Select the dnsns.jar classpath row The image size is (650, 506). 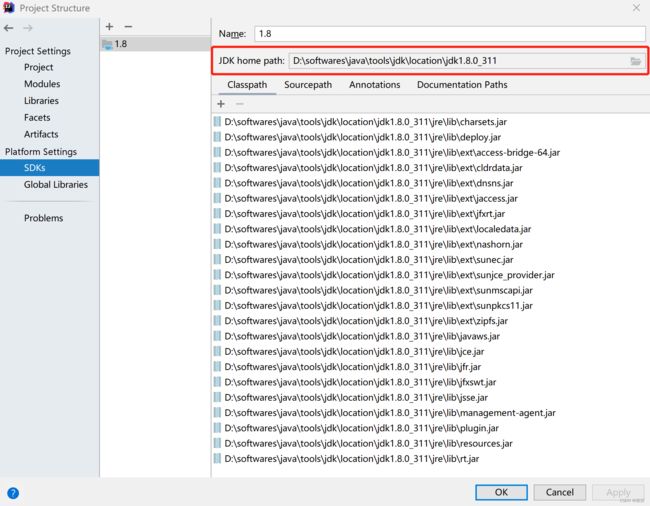(x=430, y=183)
